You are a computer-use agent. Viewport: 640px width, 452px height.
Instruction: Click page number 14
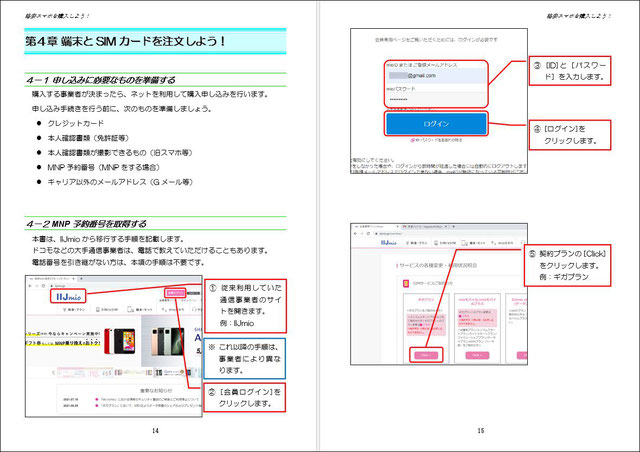click(155, 430)
